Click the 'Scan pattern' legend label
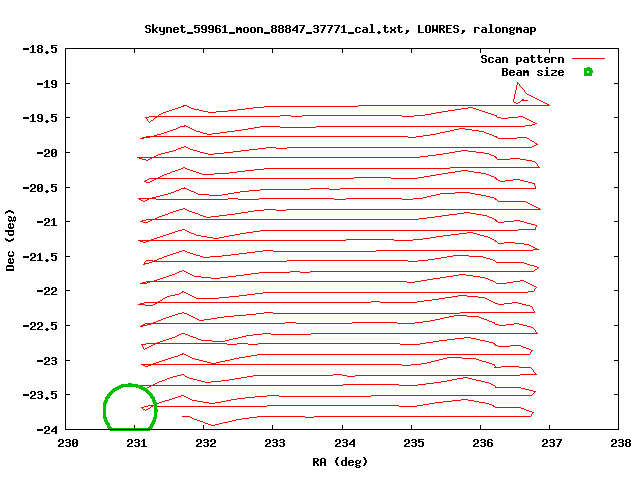This screenshot has width=640, height=480. tap(522, 59)
